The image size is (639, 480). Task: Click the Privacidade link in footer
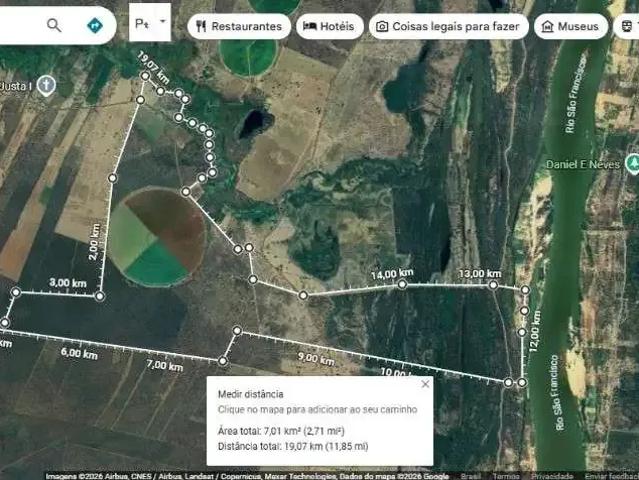pos(552,476)
